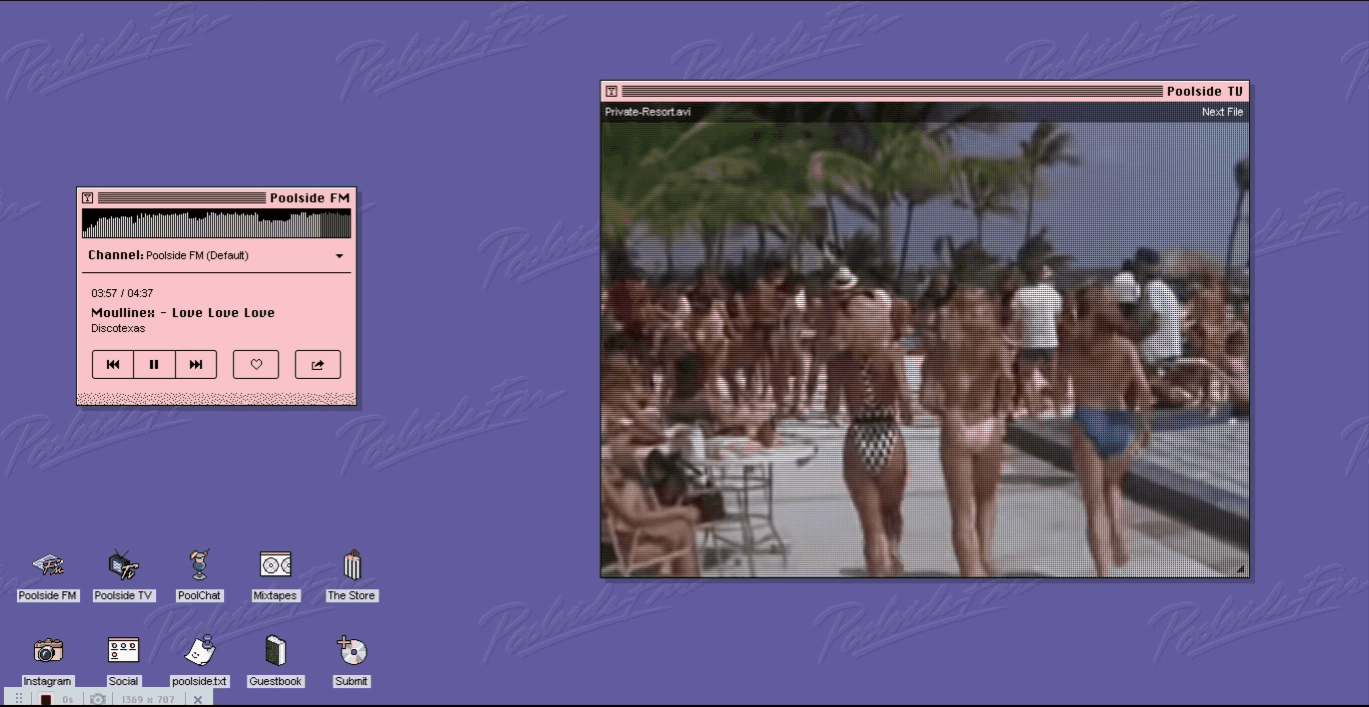This screenshot has height=707, width=1369.
Task: Close the recorder bar with X
Action: coord(198,699)
